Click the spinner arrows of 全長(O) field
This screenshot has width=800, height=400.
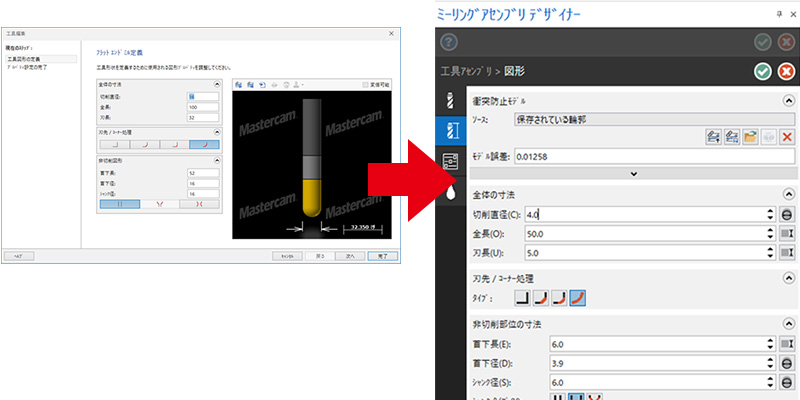769,233
